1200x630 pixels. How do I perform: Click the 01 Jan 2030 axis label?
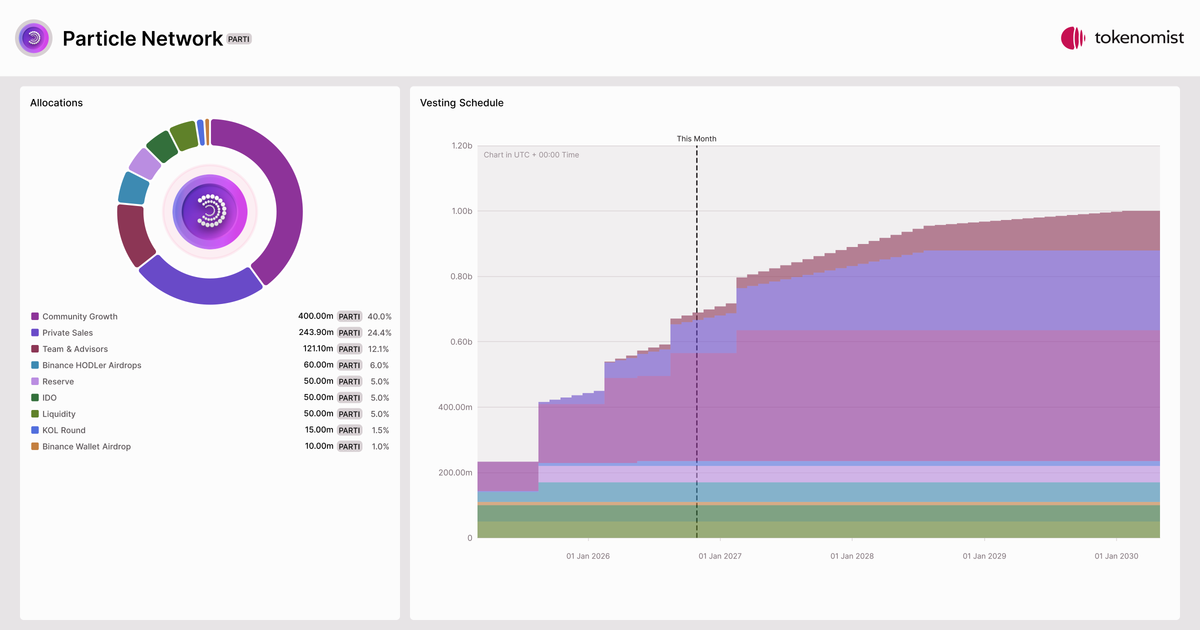click(1116, 556)
